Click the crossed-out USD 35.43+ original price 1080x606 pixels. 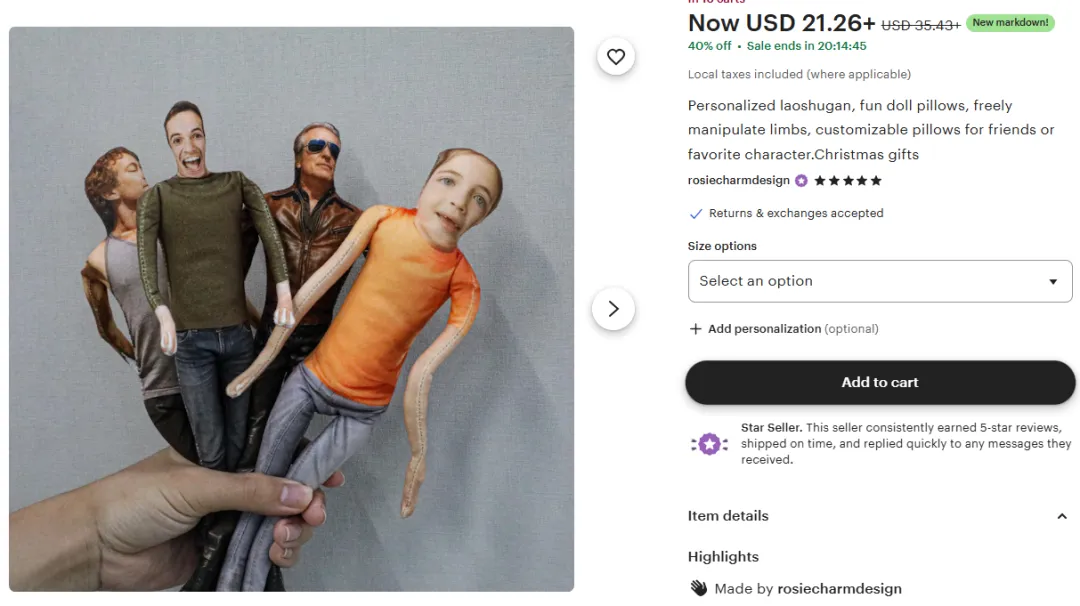point(921,25)
